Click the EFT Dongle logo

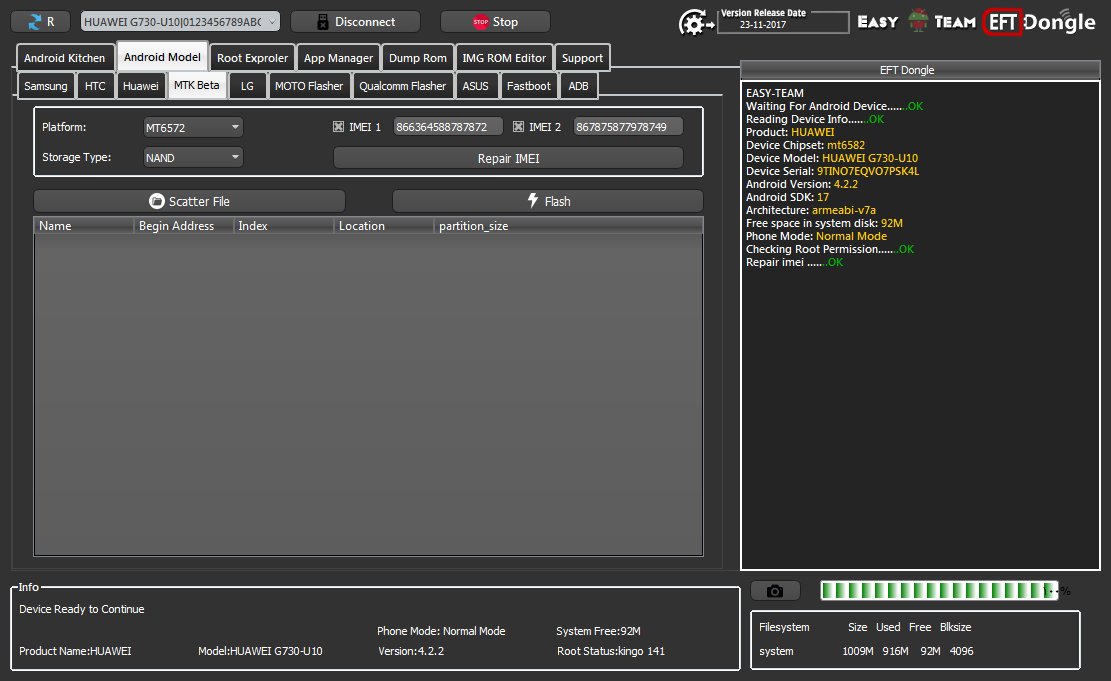click(x=1039, y=22)
